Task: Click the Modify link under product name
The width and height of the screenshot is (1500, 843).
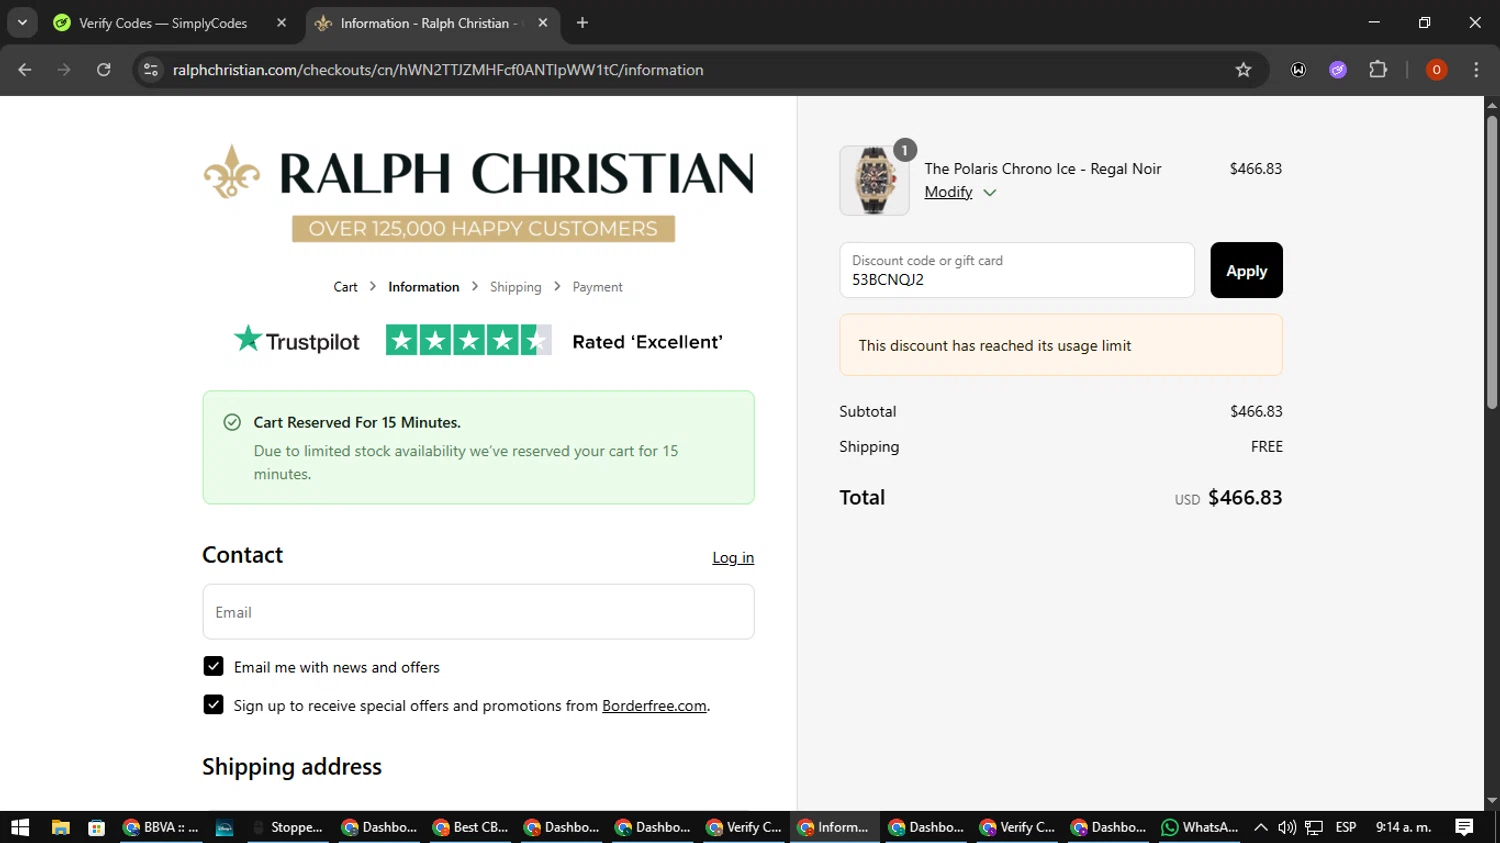Action: [948, 192]
